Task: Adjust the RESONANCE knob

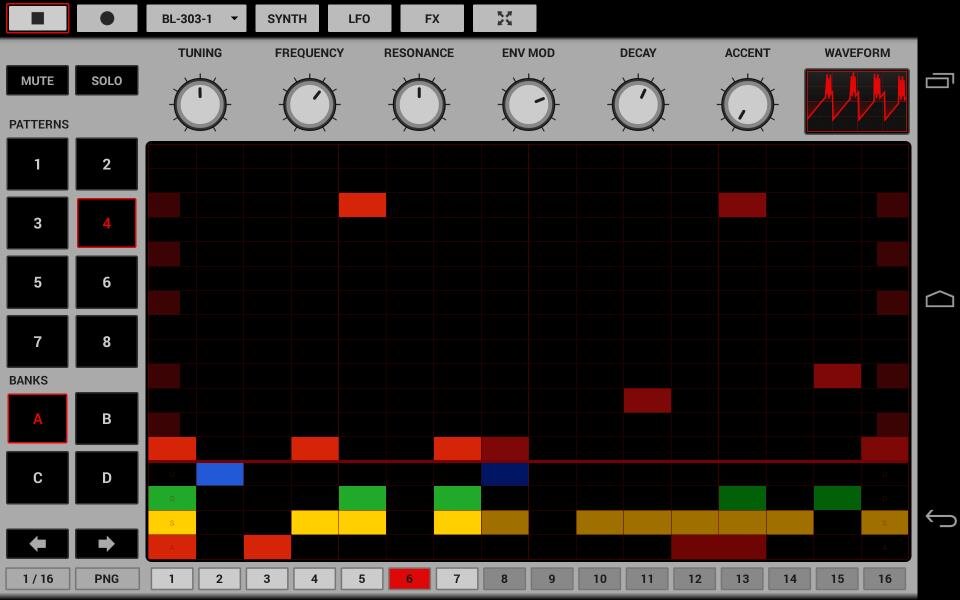Action: coord(419,104)
